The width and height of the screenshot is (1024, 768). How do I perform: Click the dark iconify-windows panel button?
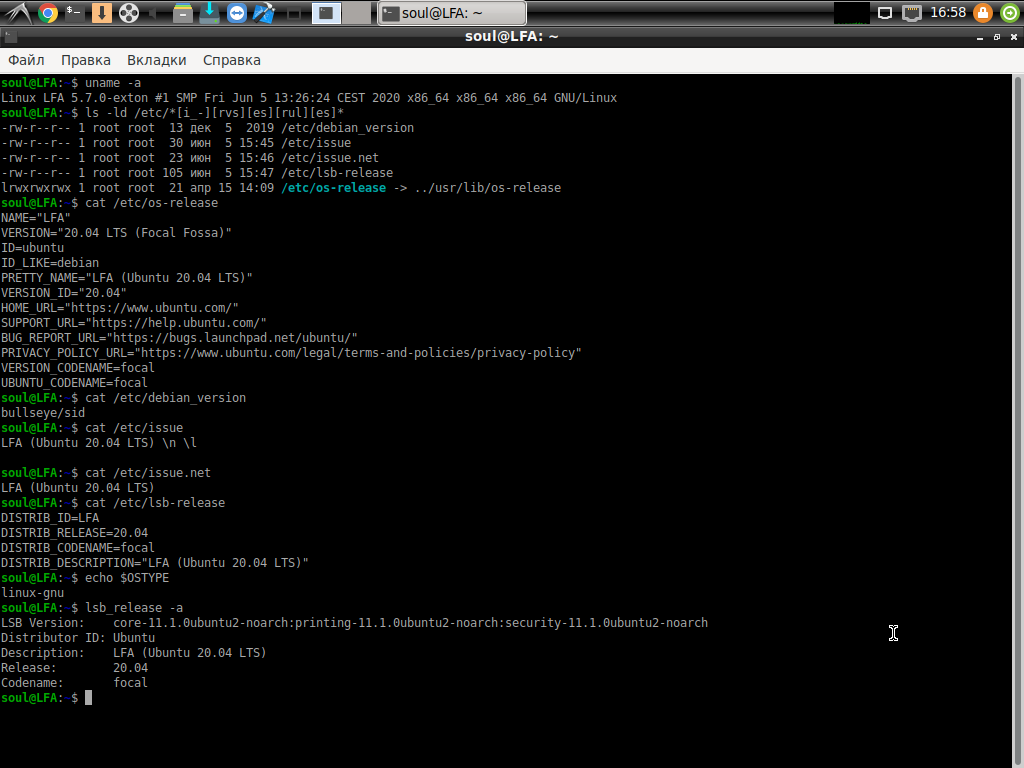coord(294,14)
